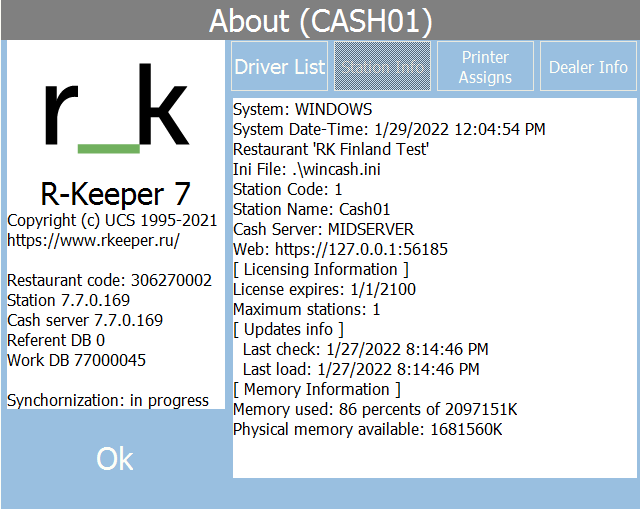The height and width of the screenshot is (509, 640).
Task: Select the 'Synchornization: in progress' status
Action: [108, 400]
